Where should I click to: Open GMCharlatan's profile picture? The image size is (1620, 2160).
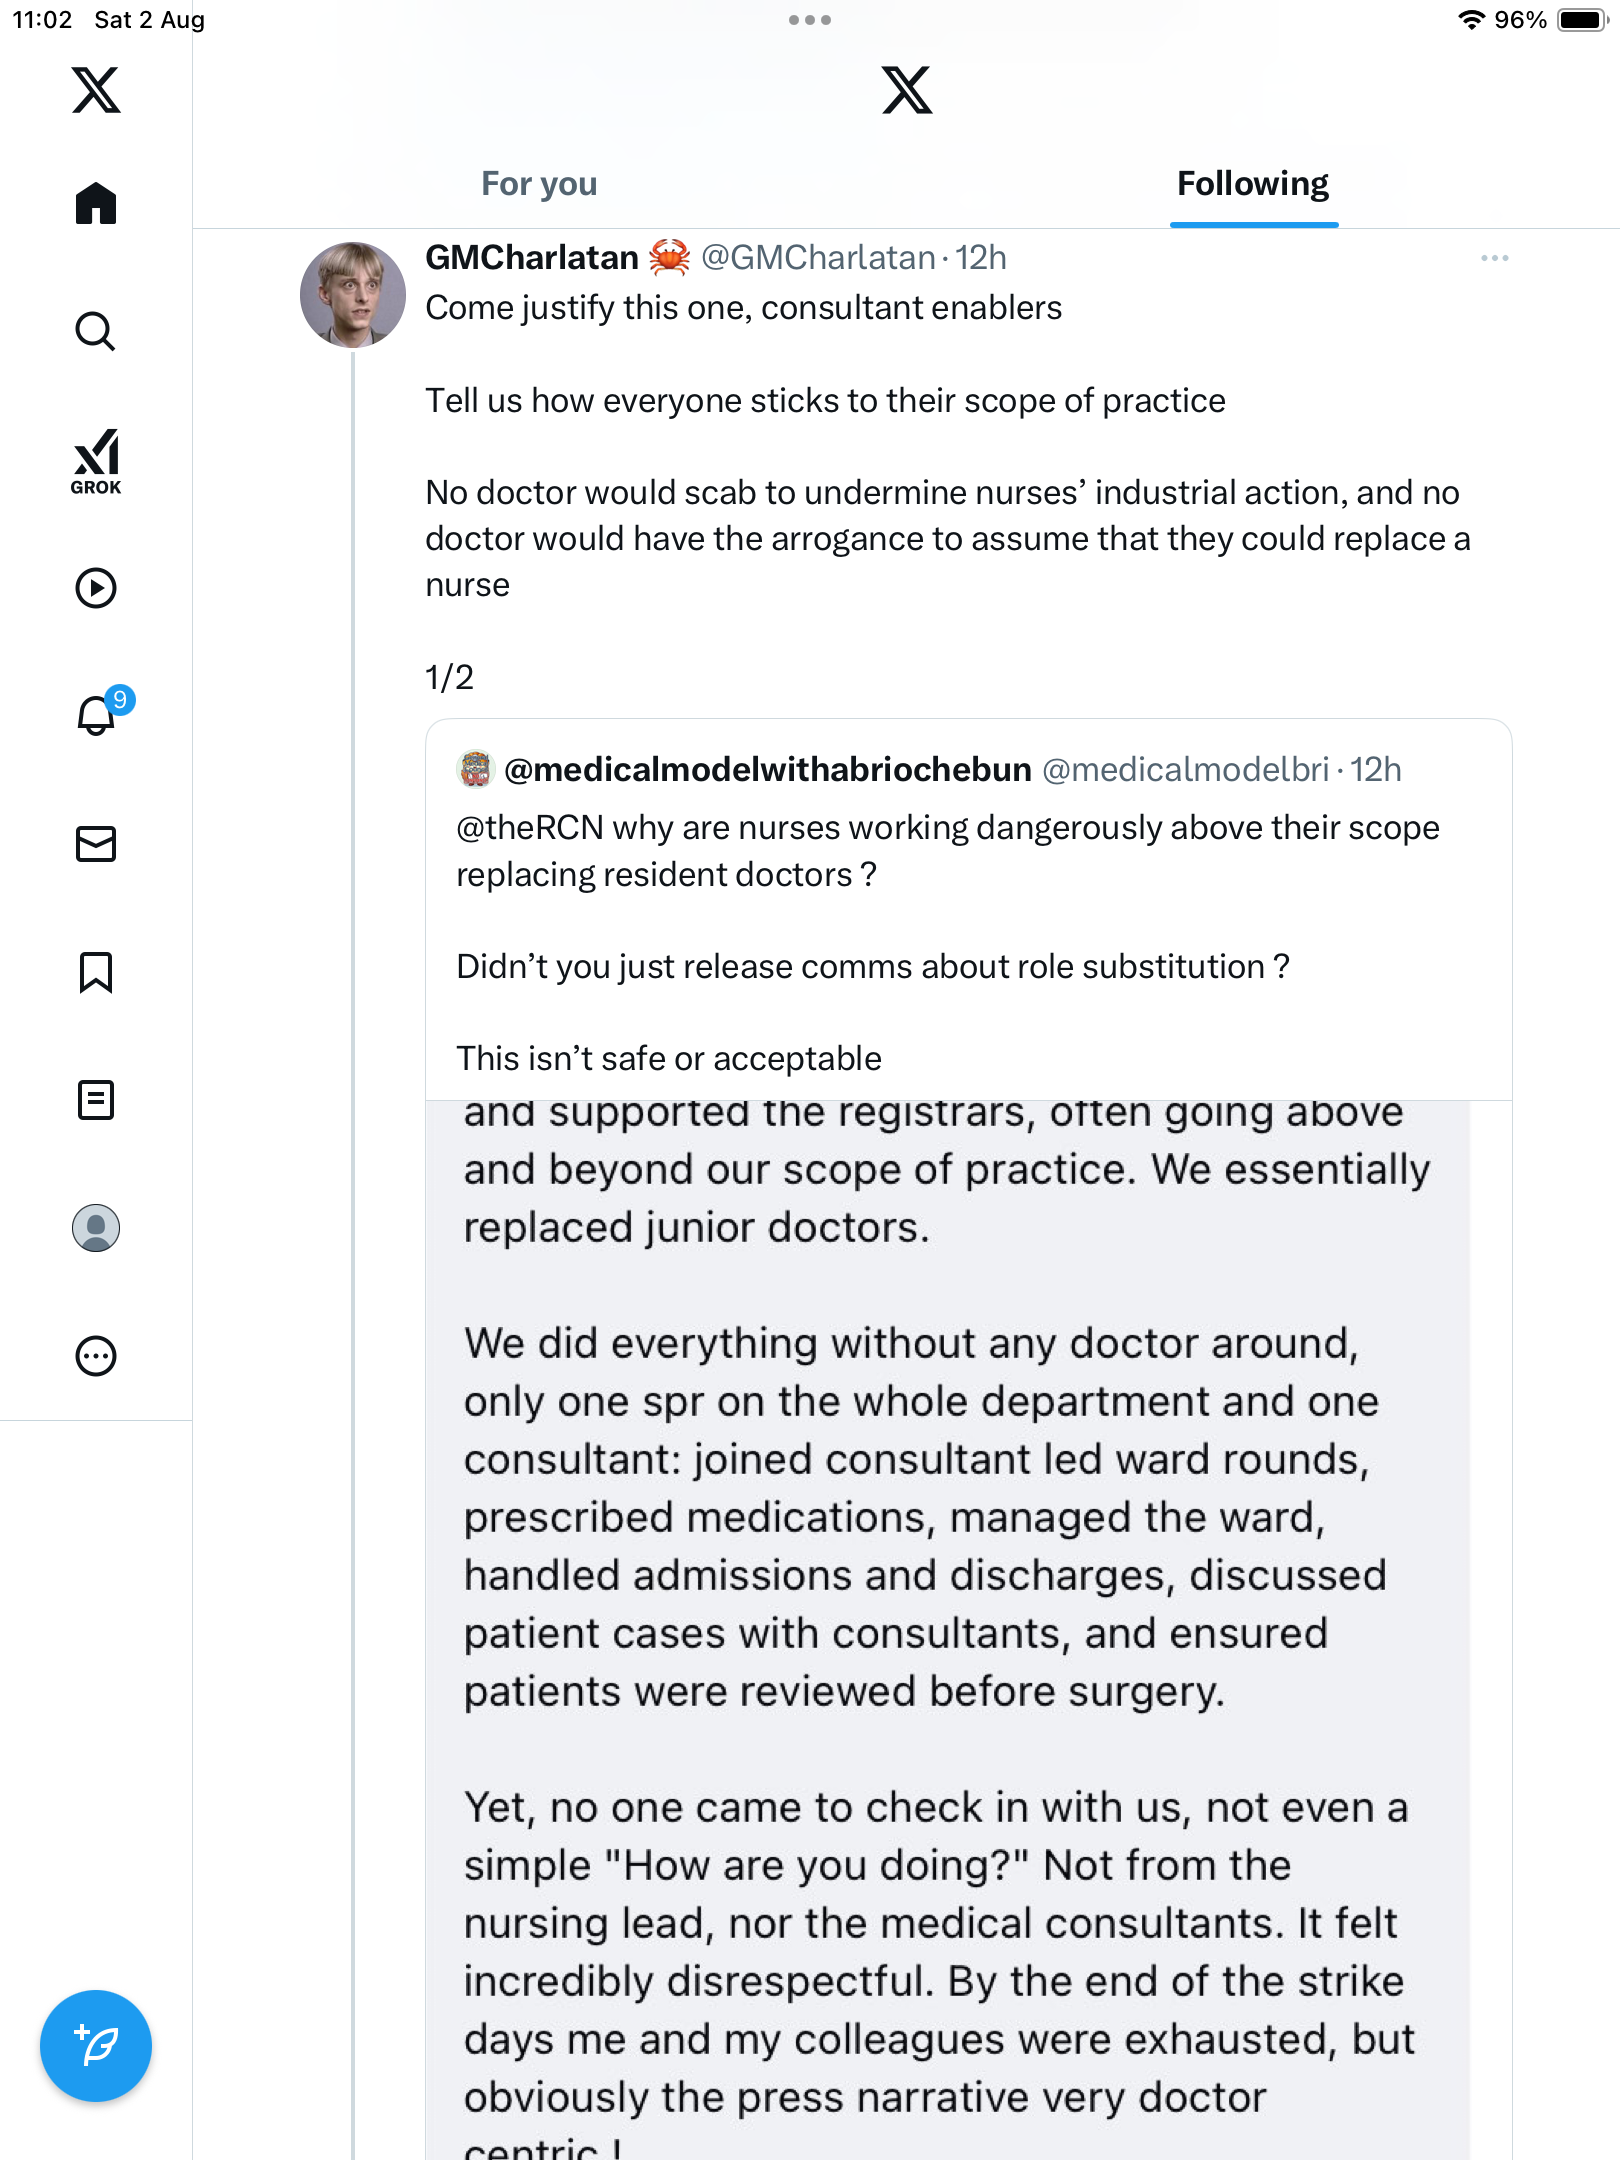(353, 295)
